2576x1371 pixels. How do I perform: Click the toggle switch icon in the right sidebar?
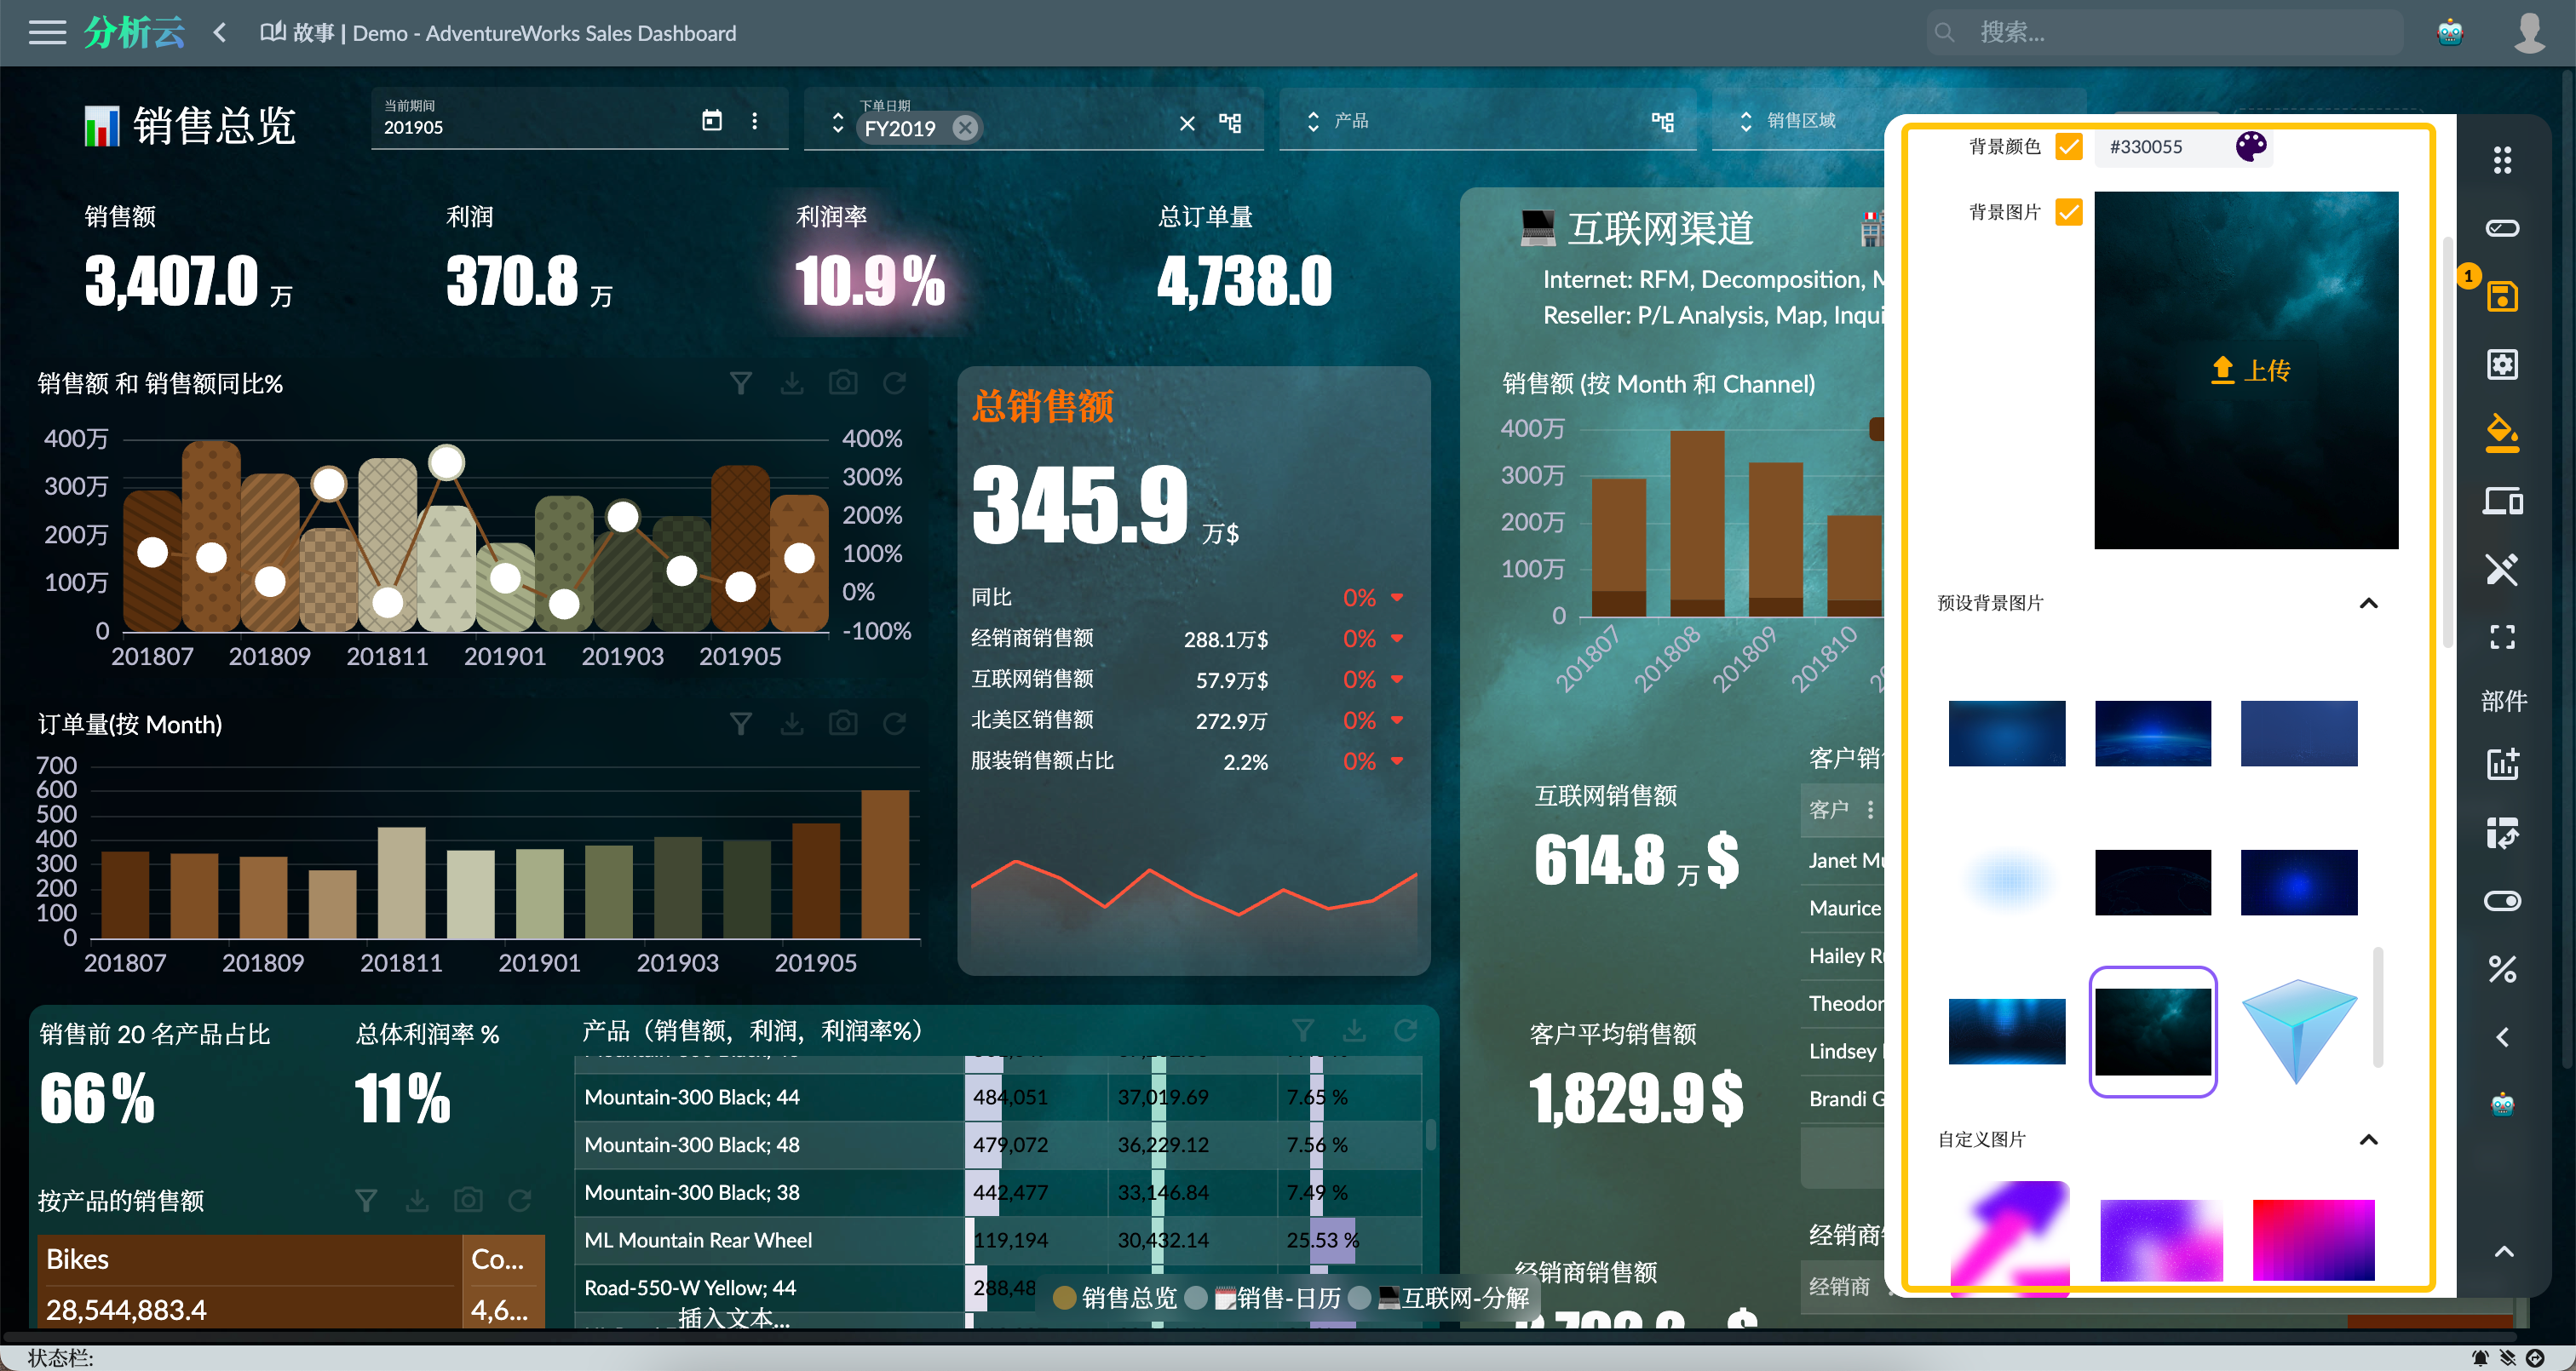tap(2503, 901)
